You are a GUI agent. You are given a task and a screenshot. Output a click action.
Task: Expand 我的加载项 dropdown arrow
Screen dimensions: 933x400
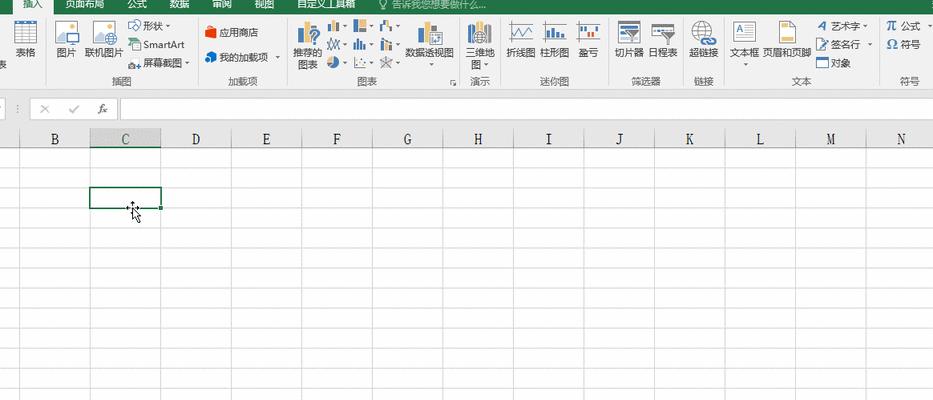click(x=277, y=58)
